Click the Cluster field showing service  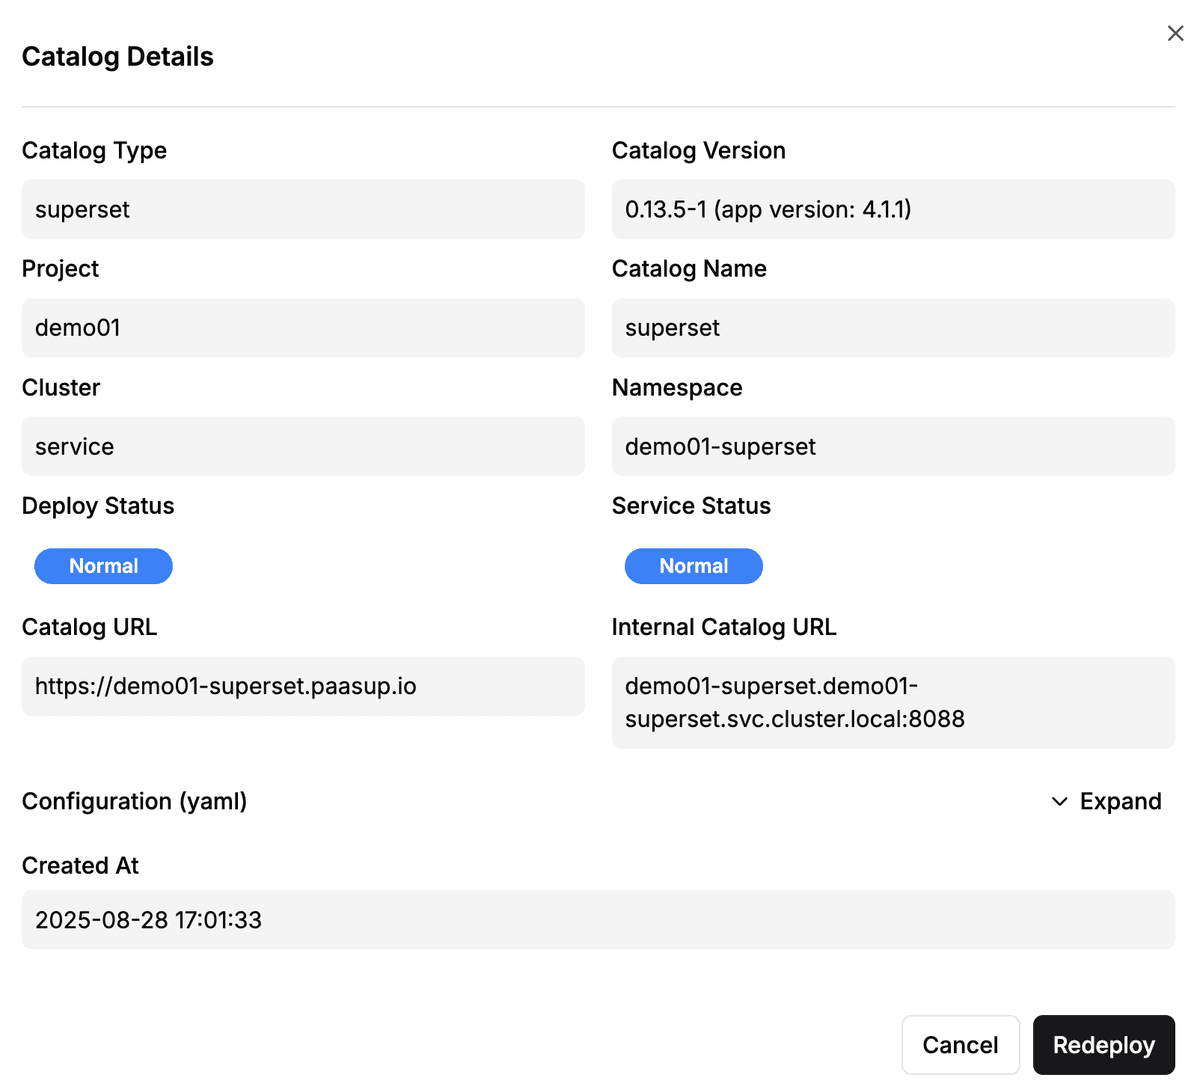pos(303,446)
